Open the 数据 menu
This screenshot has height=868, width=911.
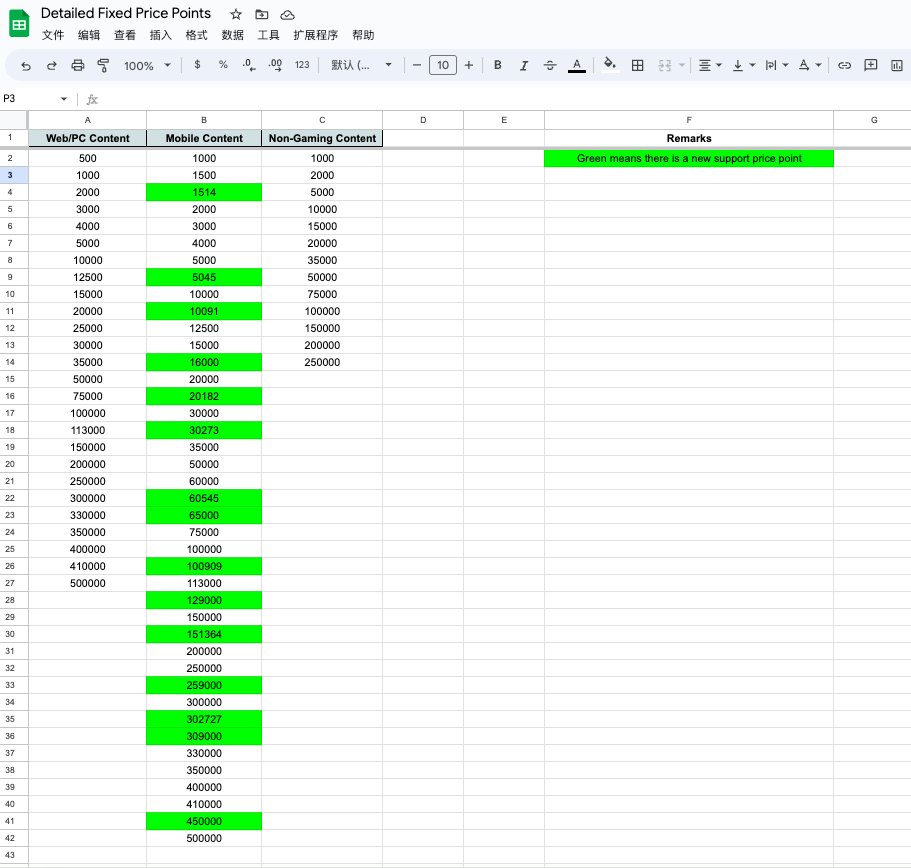coord(232,35)
